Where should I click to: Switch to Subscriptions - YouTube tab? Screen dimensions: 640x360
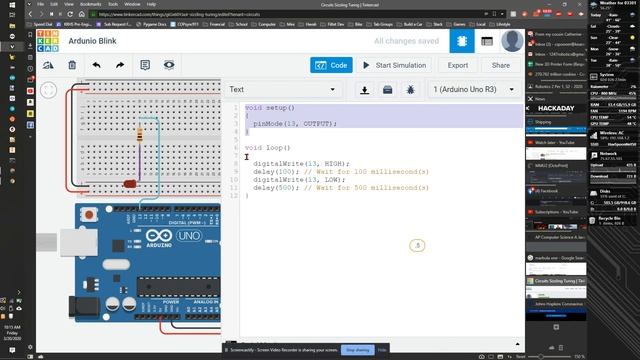click(556, 212)
